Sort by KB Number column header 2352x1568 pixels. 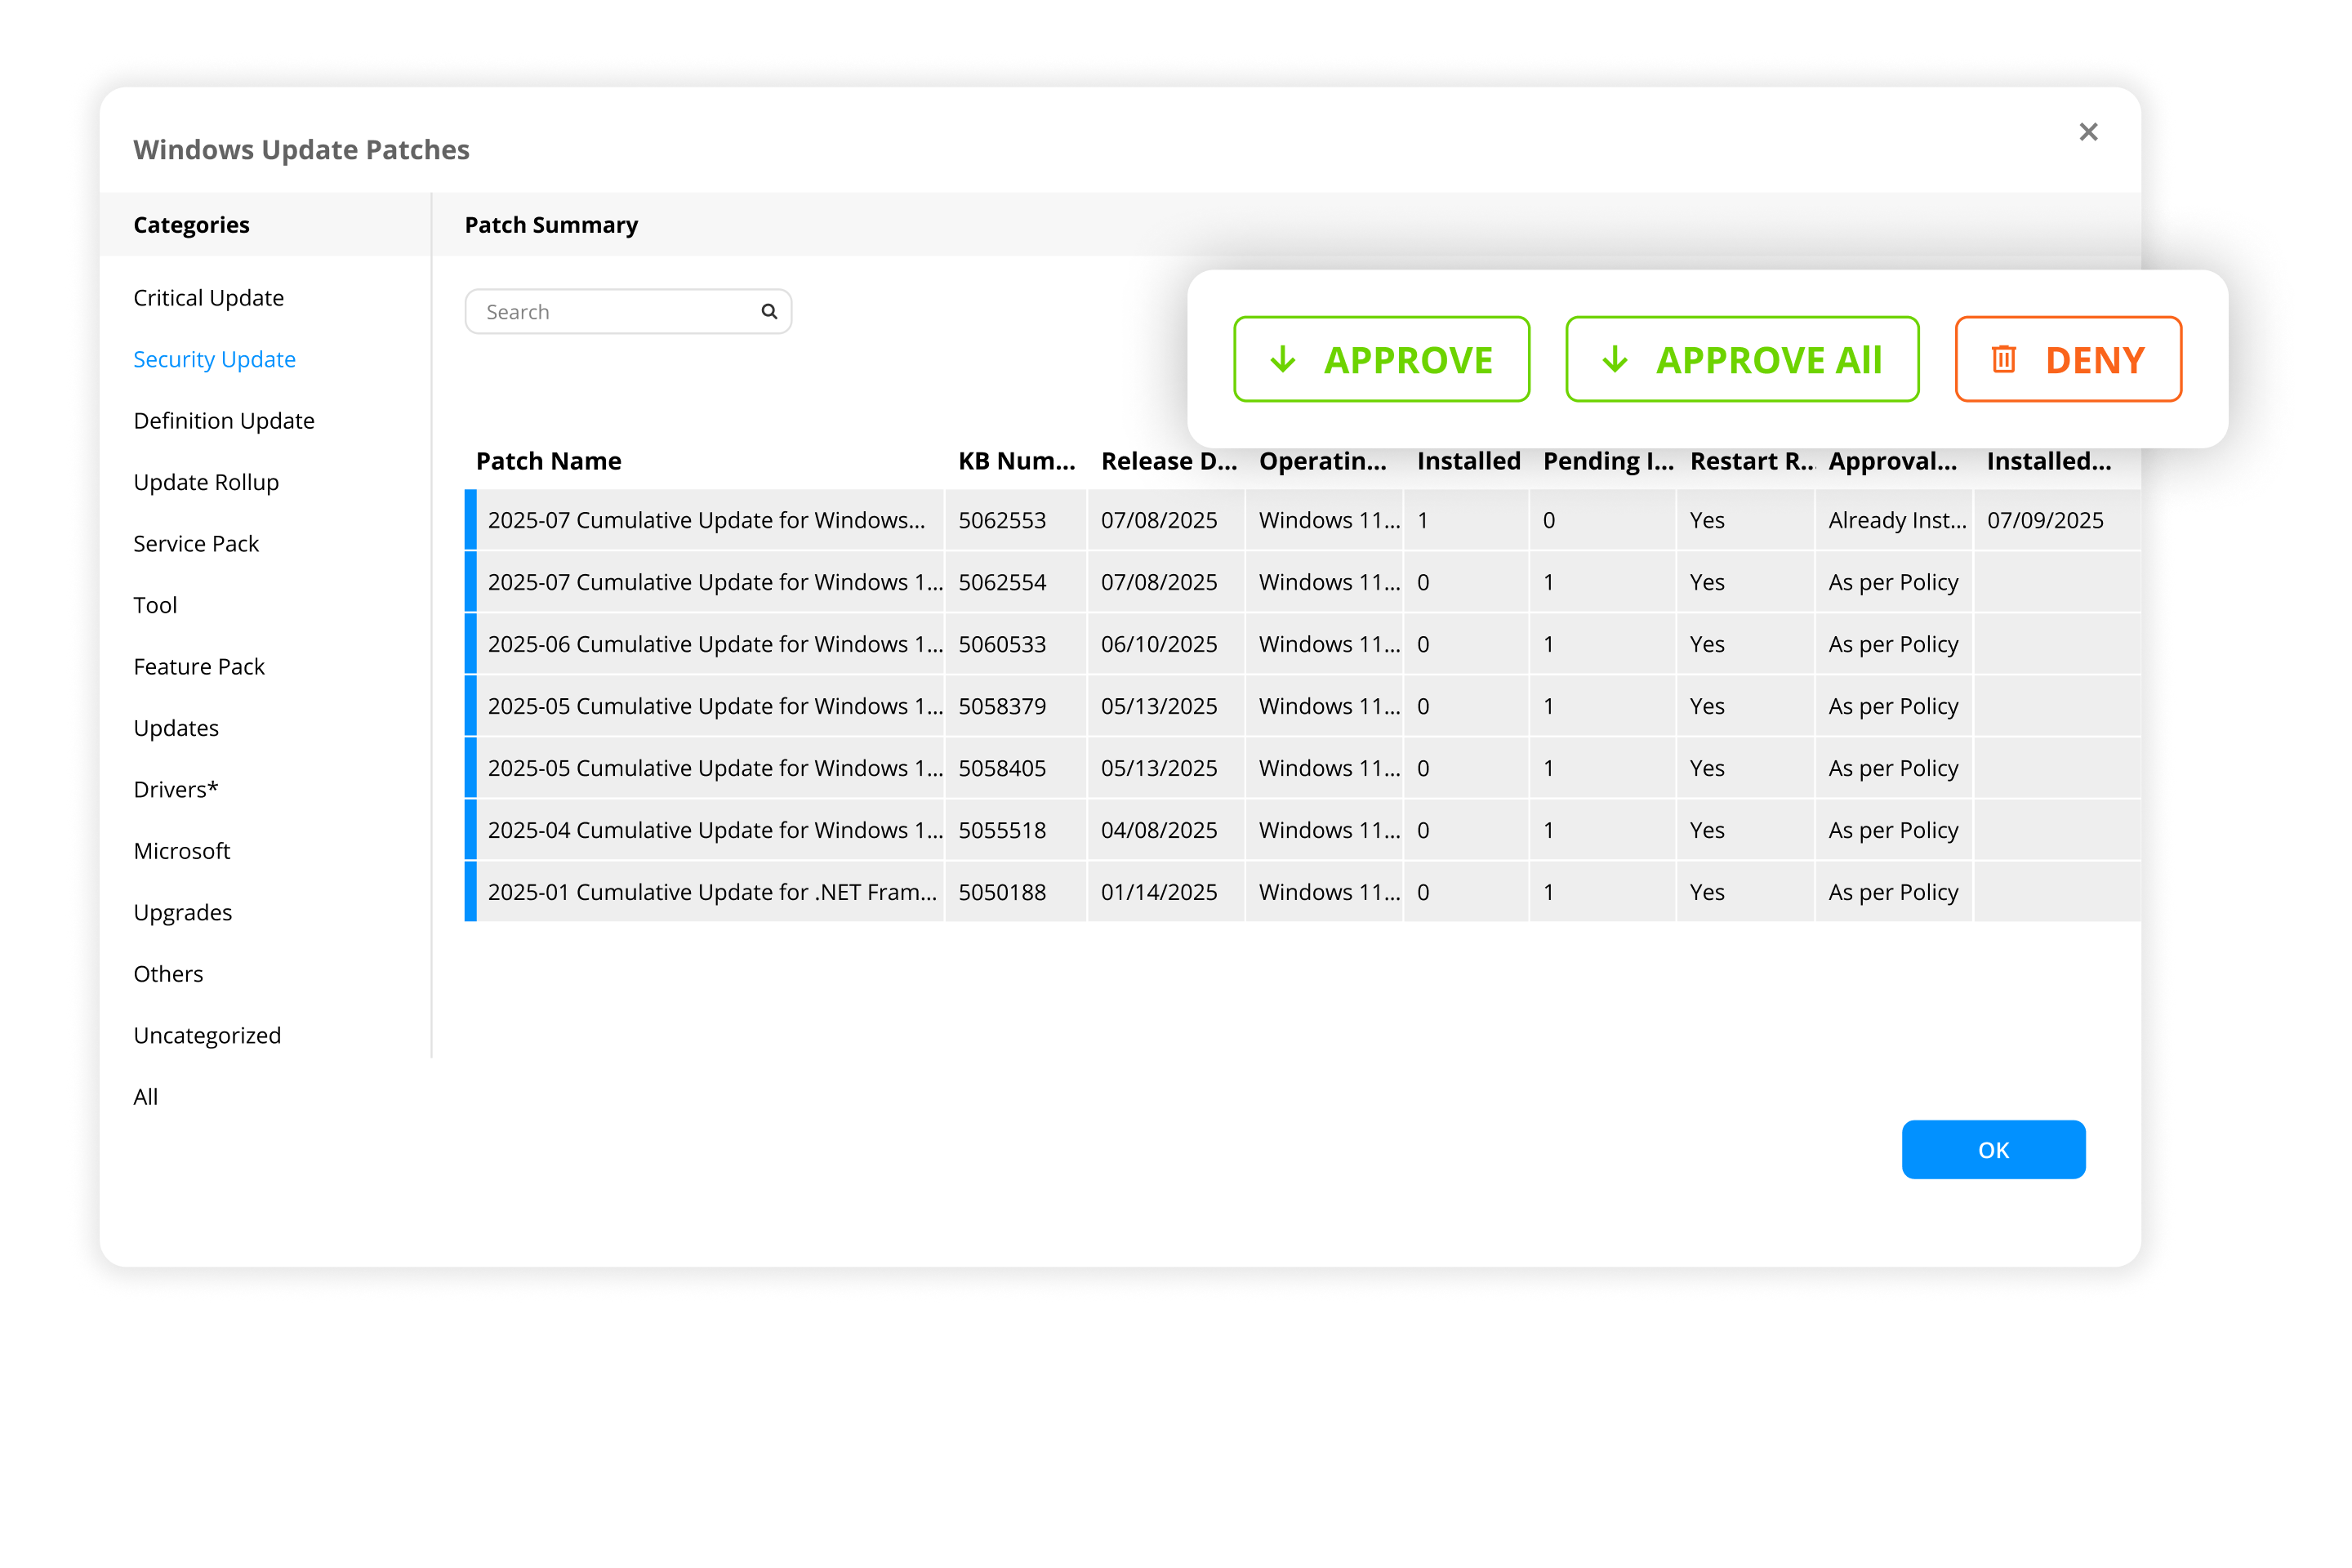coord(1016,461)
